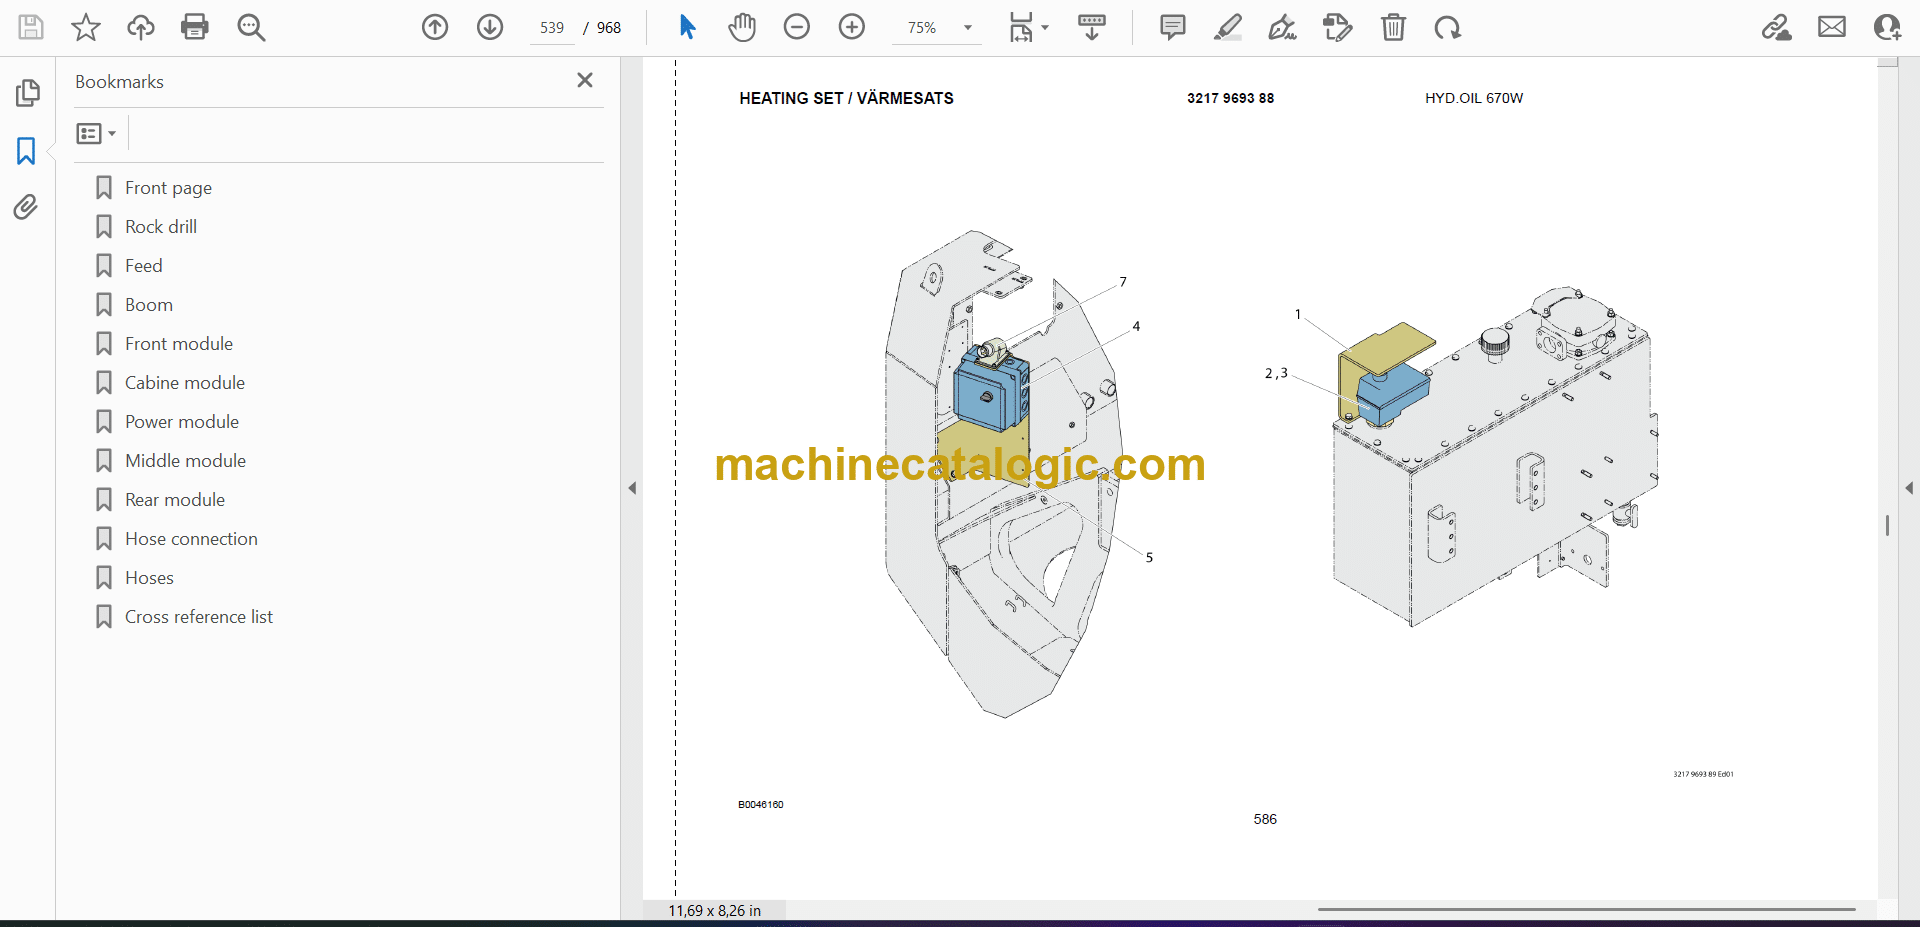Click the Delete trash icon
This screenshot has width=1920, height=927.
tap(1393, 27)
